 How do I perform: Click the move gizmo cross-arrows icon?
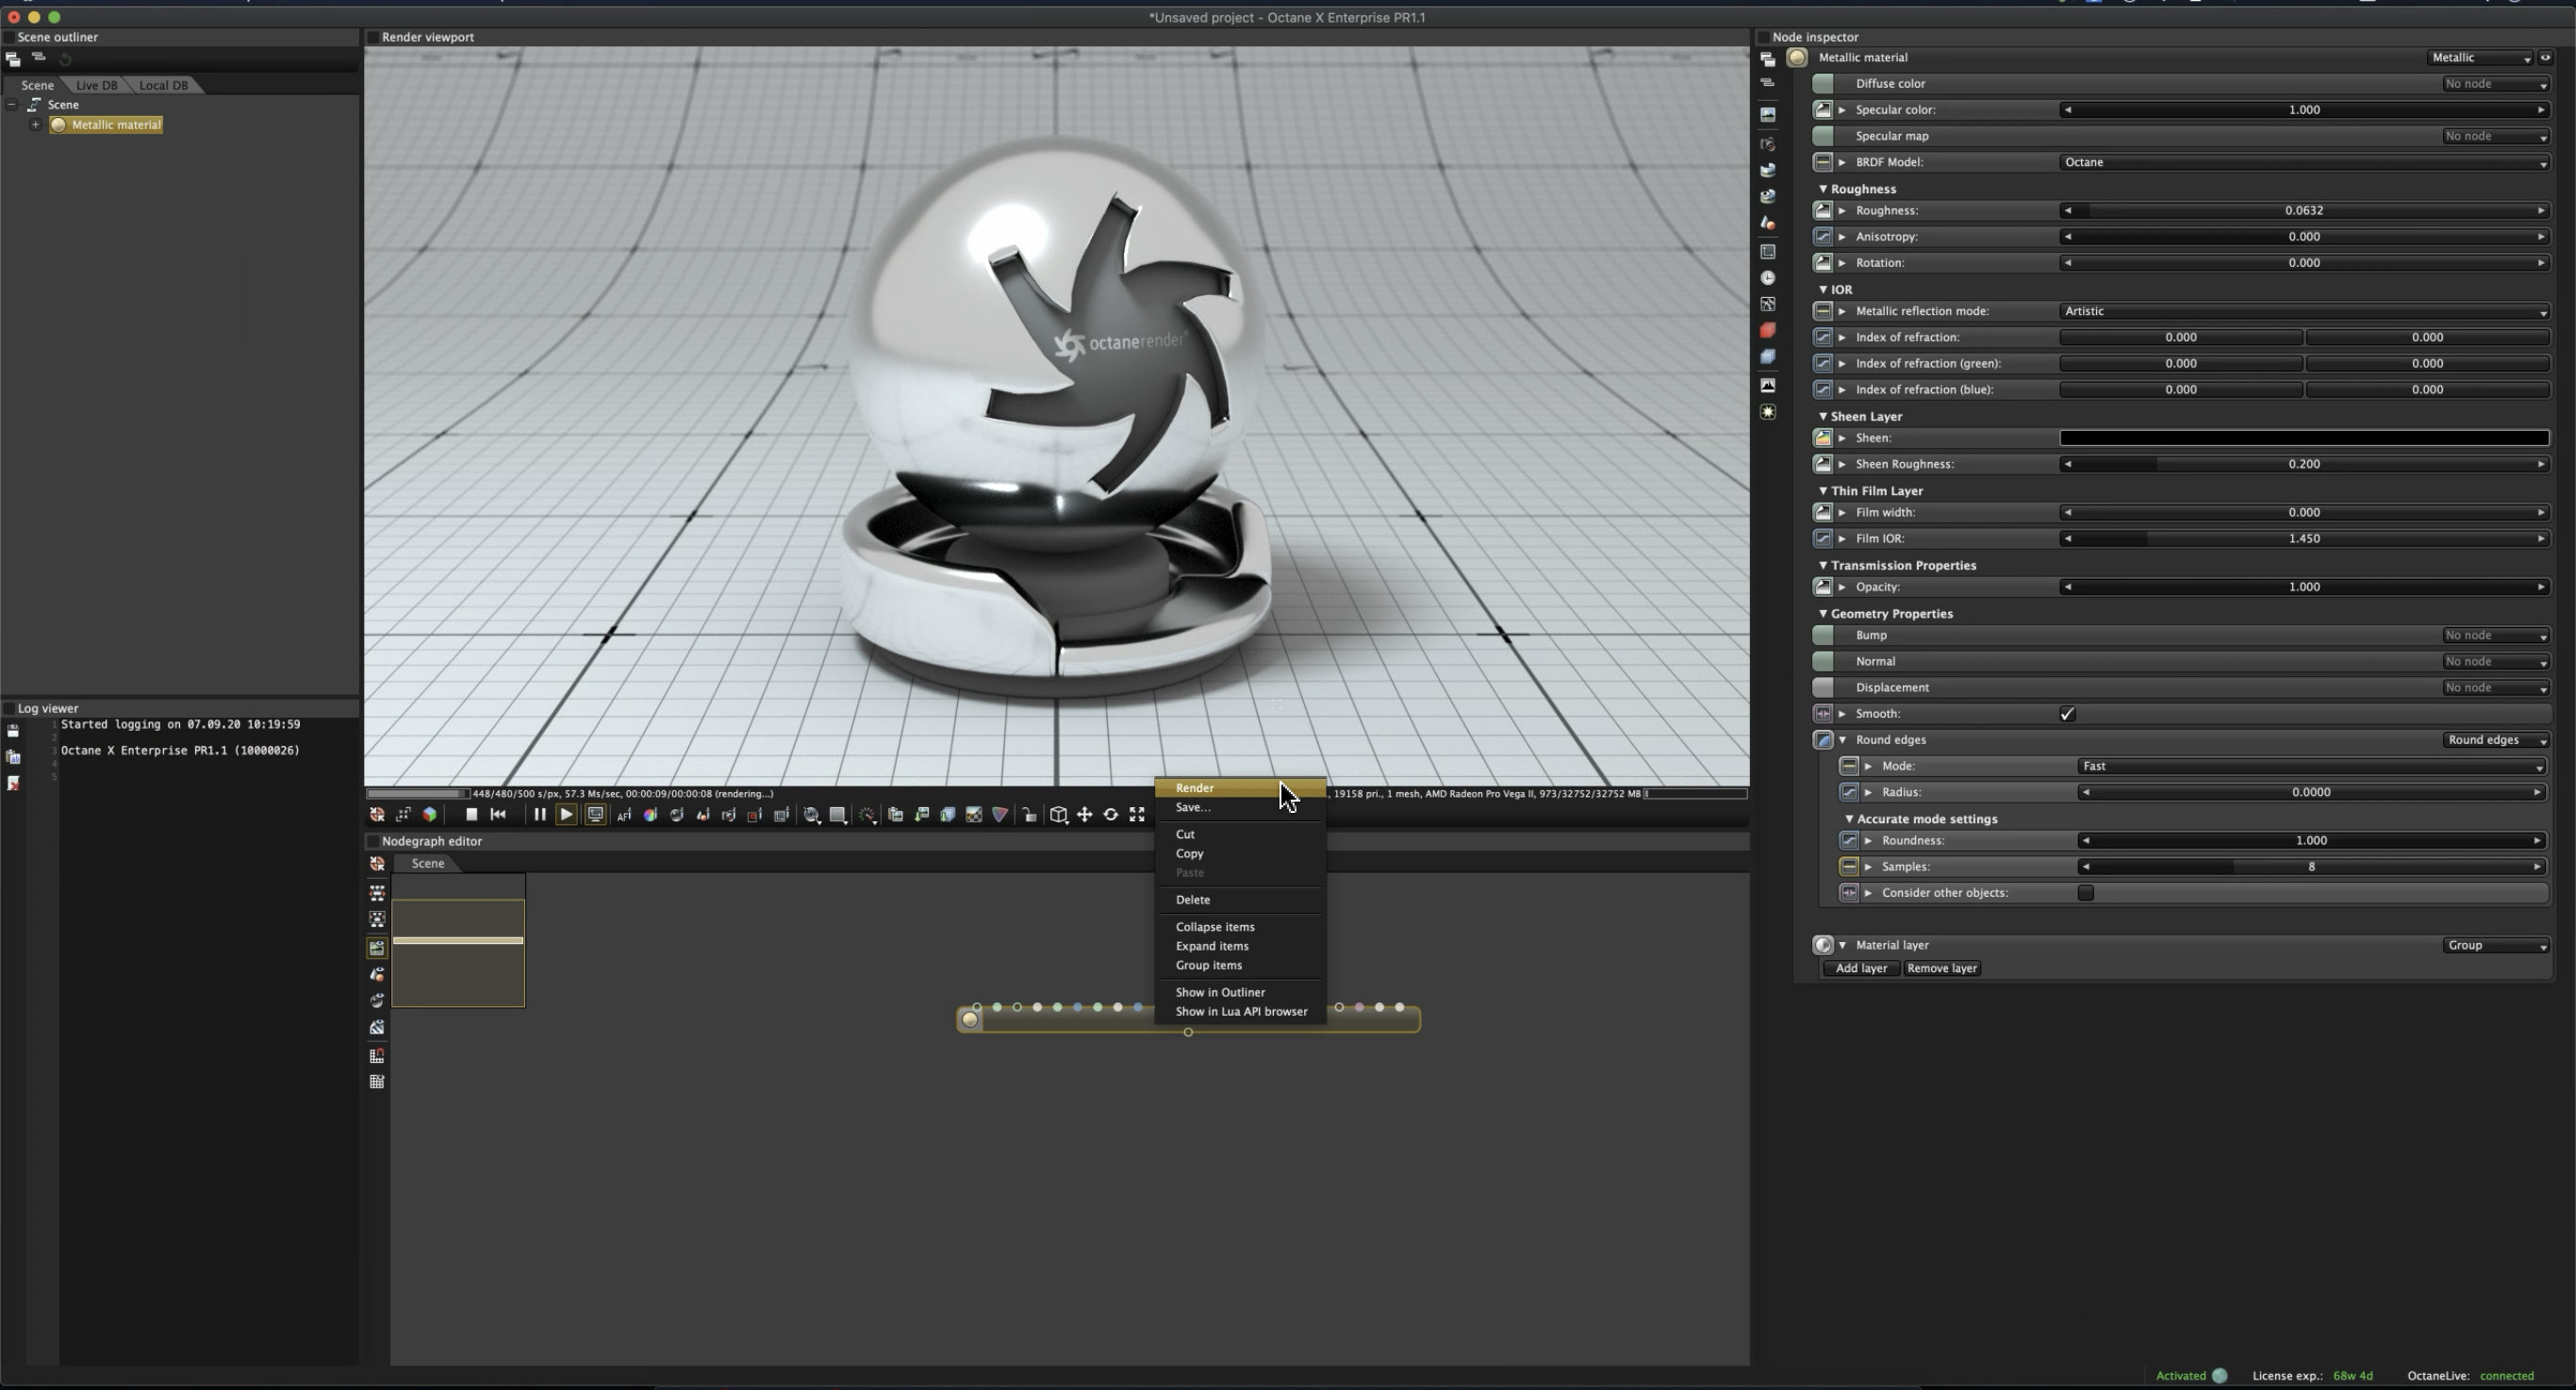pyautogui.click(x=1084, y=815)
